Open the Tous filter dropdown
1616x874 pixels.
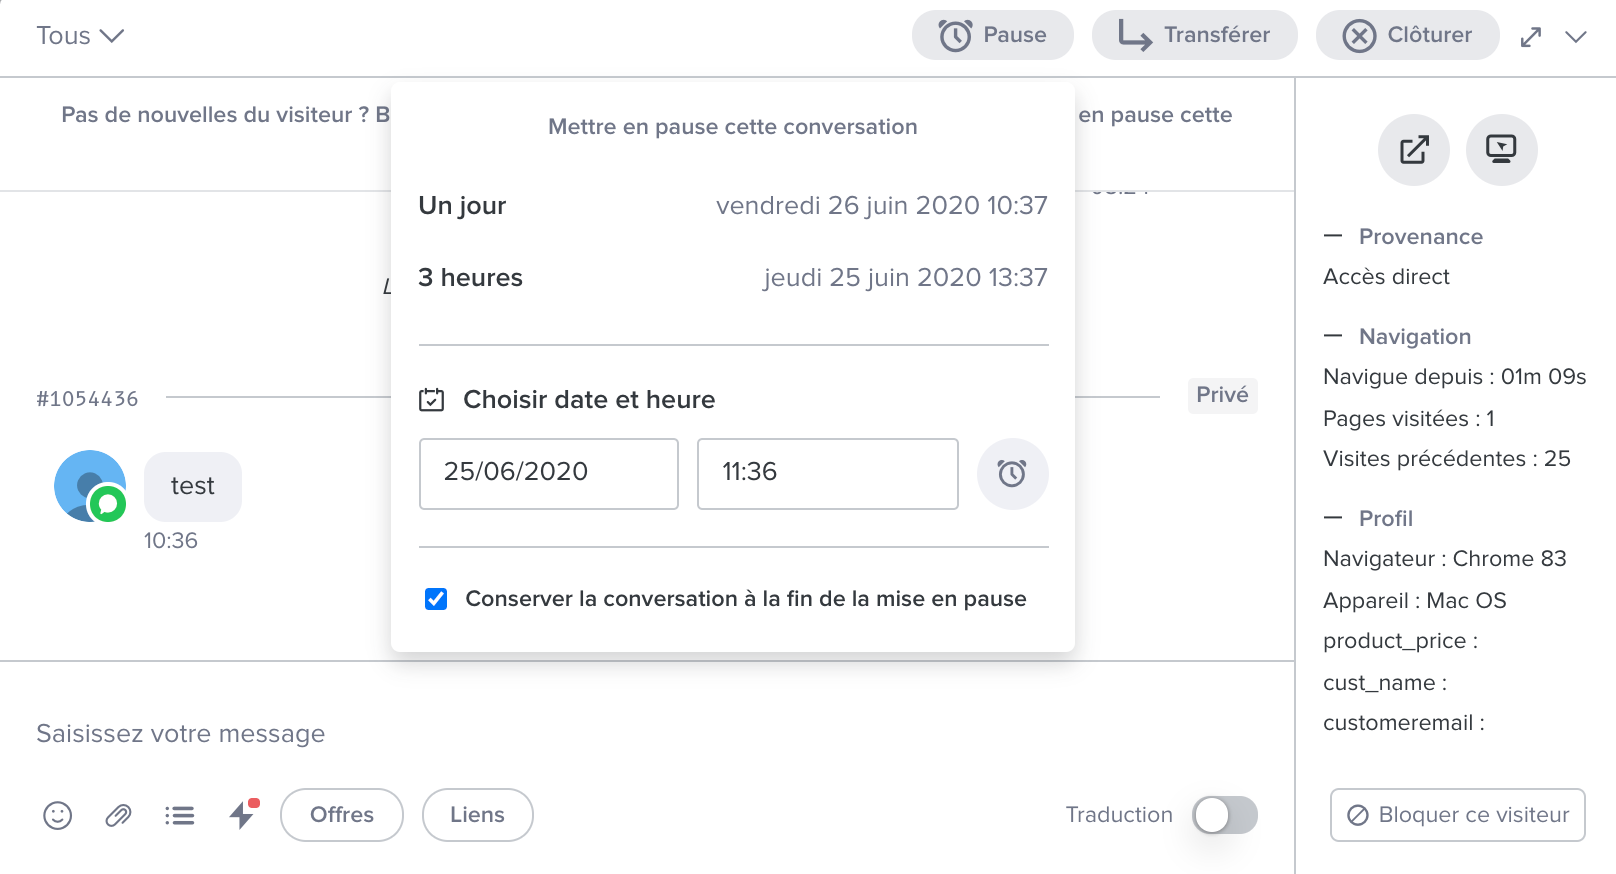pyautogui.click(x=80, y=36)
